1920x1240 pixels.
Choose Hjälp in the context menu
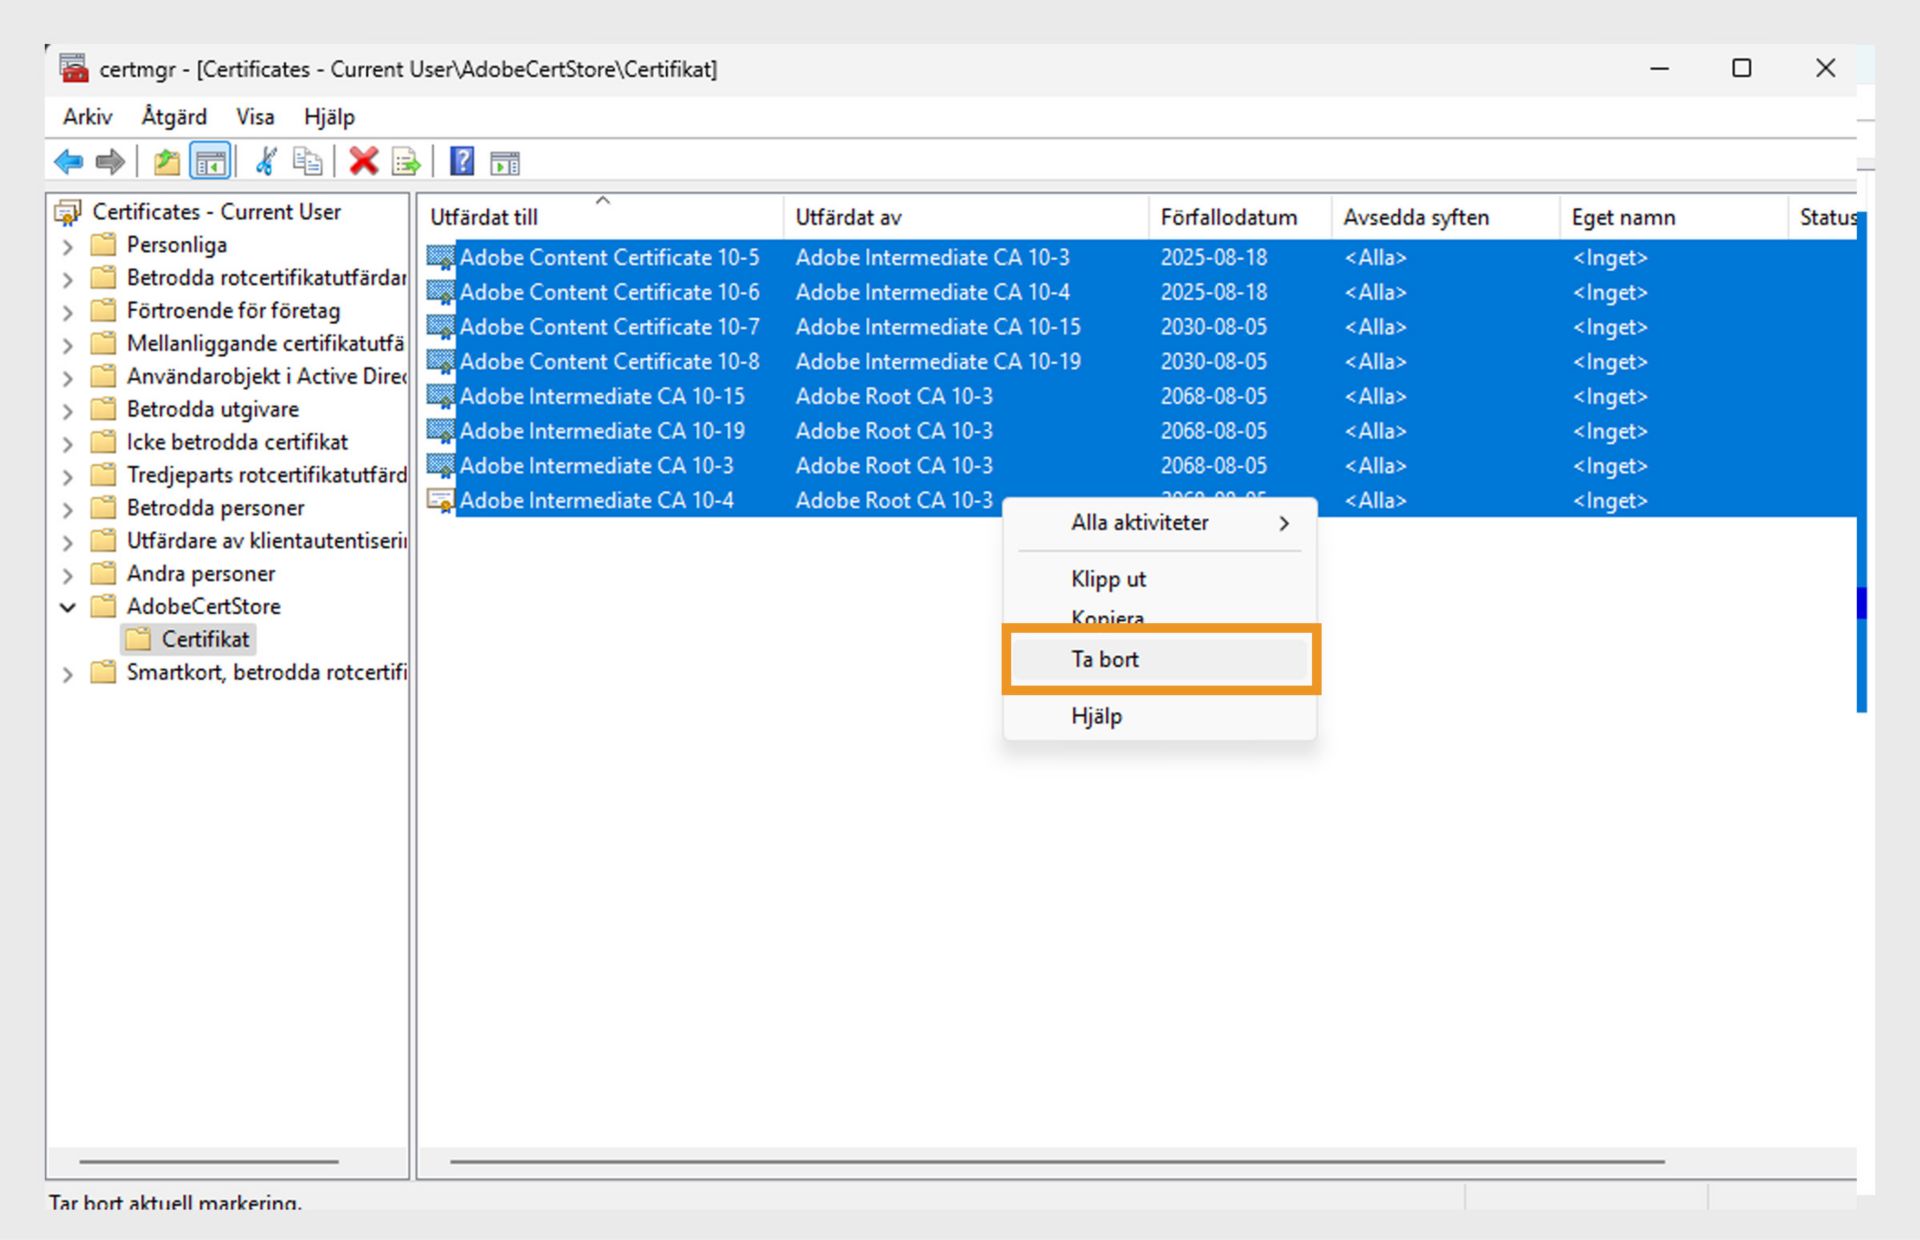(x=1160, y=716)
